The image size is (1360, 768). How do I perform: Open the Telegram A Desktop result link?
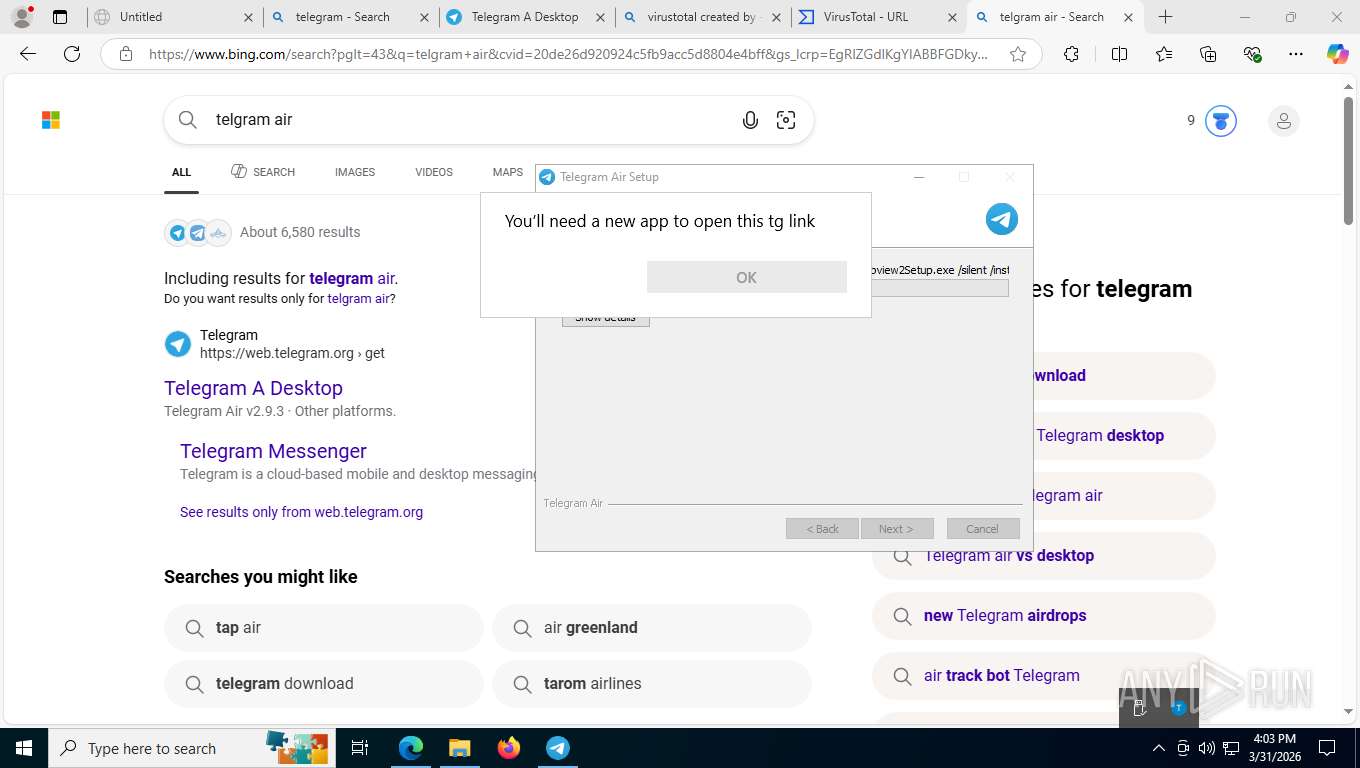point(253,388)
